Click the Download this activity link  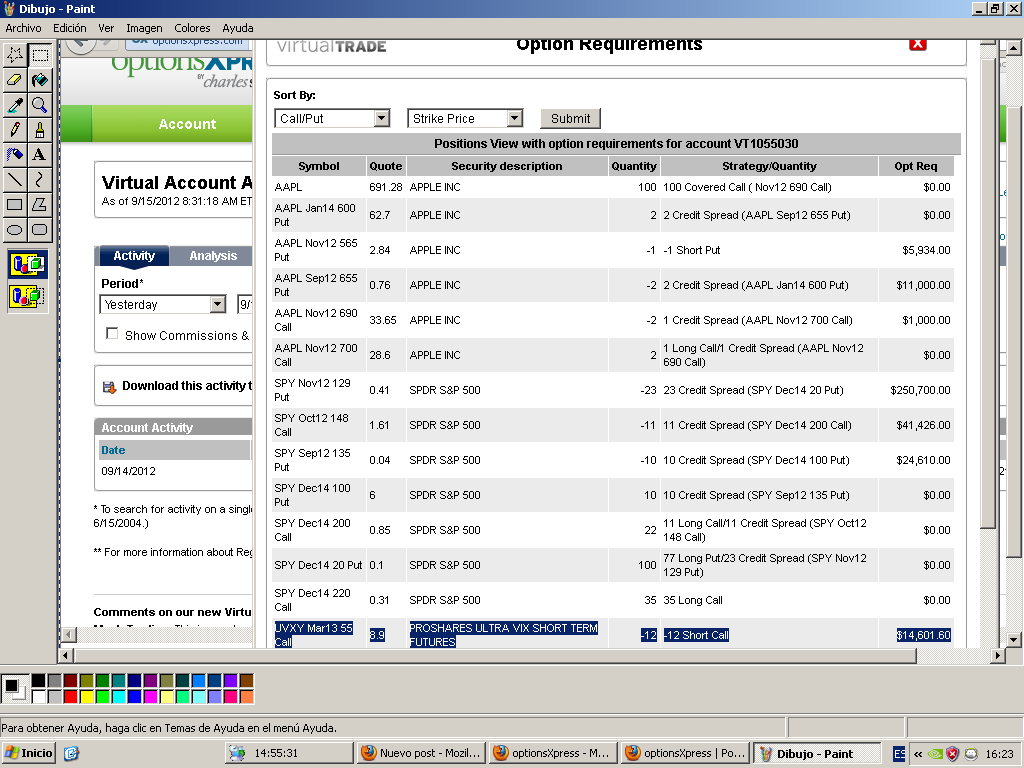tap(186, 386)
